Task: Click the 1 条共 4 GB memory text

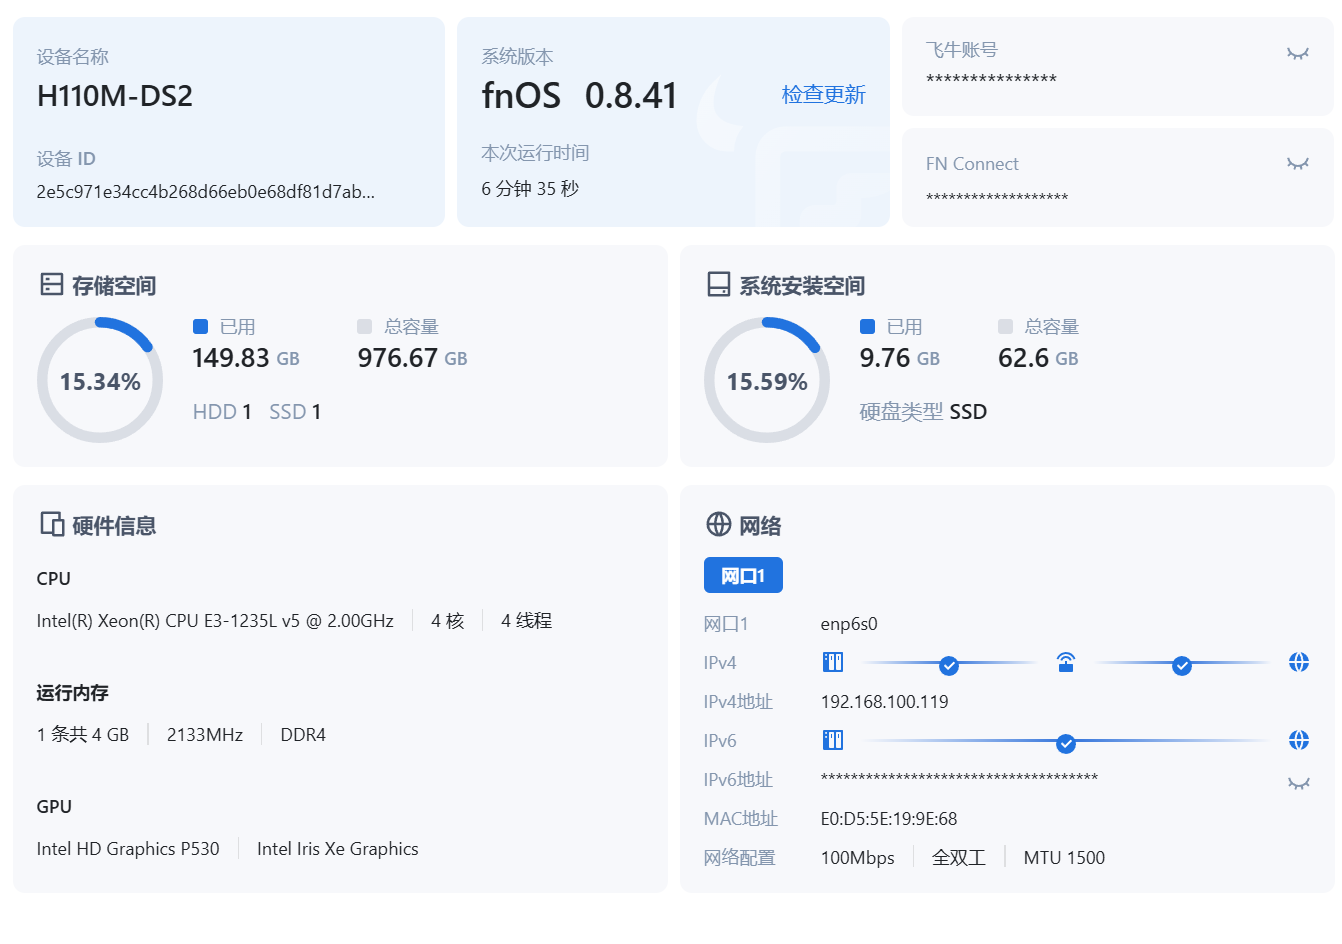Action: [83, 735]
